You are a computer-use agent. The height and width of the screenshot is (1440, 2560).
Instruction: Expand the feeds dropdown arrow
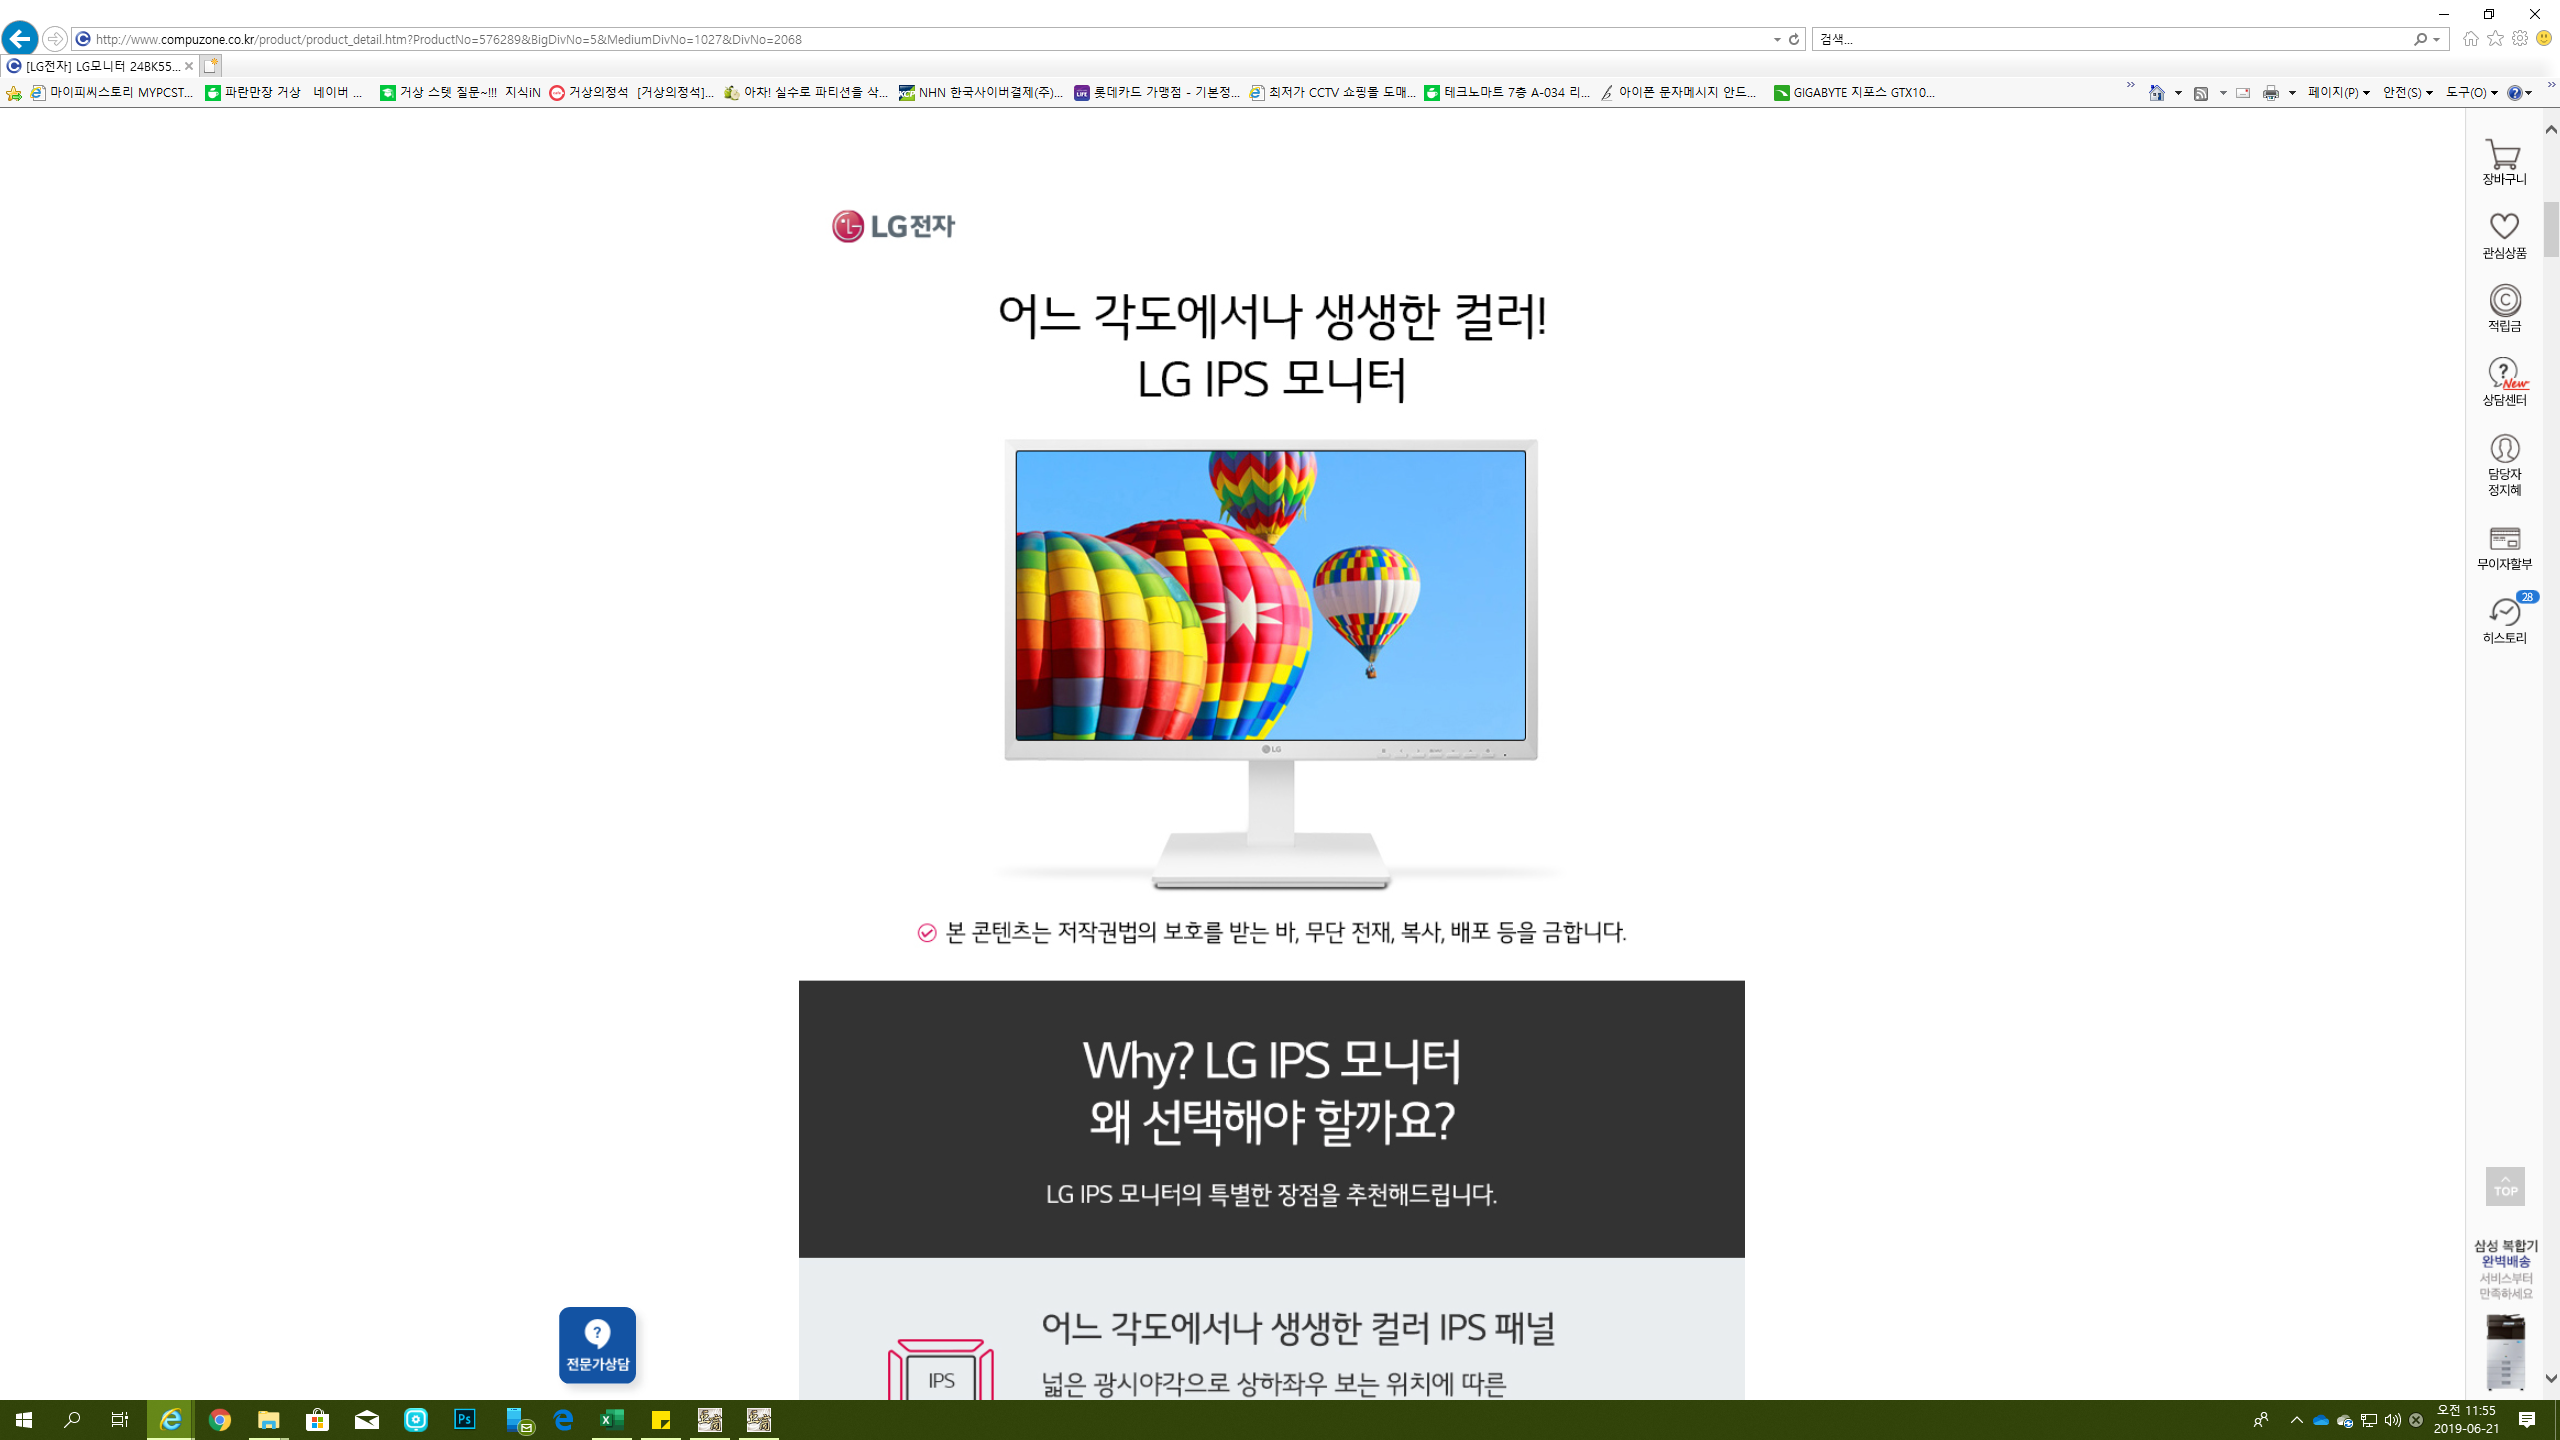click(2223, 93)
